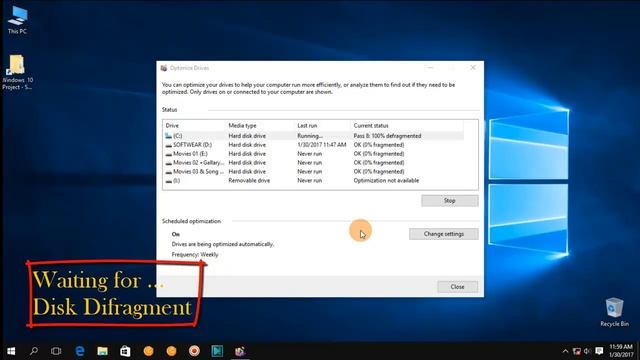Click 'Frequency: Weekly' text

(x=195, y=255)
